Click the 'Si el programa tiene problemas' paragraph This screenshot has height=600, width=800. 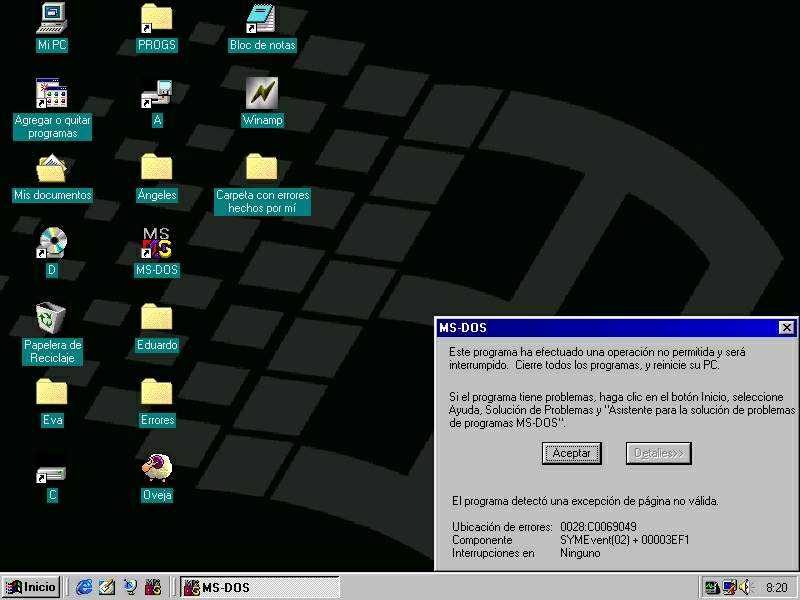pyautogui.click(x=622, y=410)
